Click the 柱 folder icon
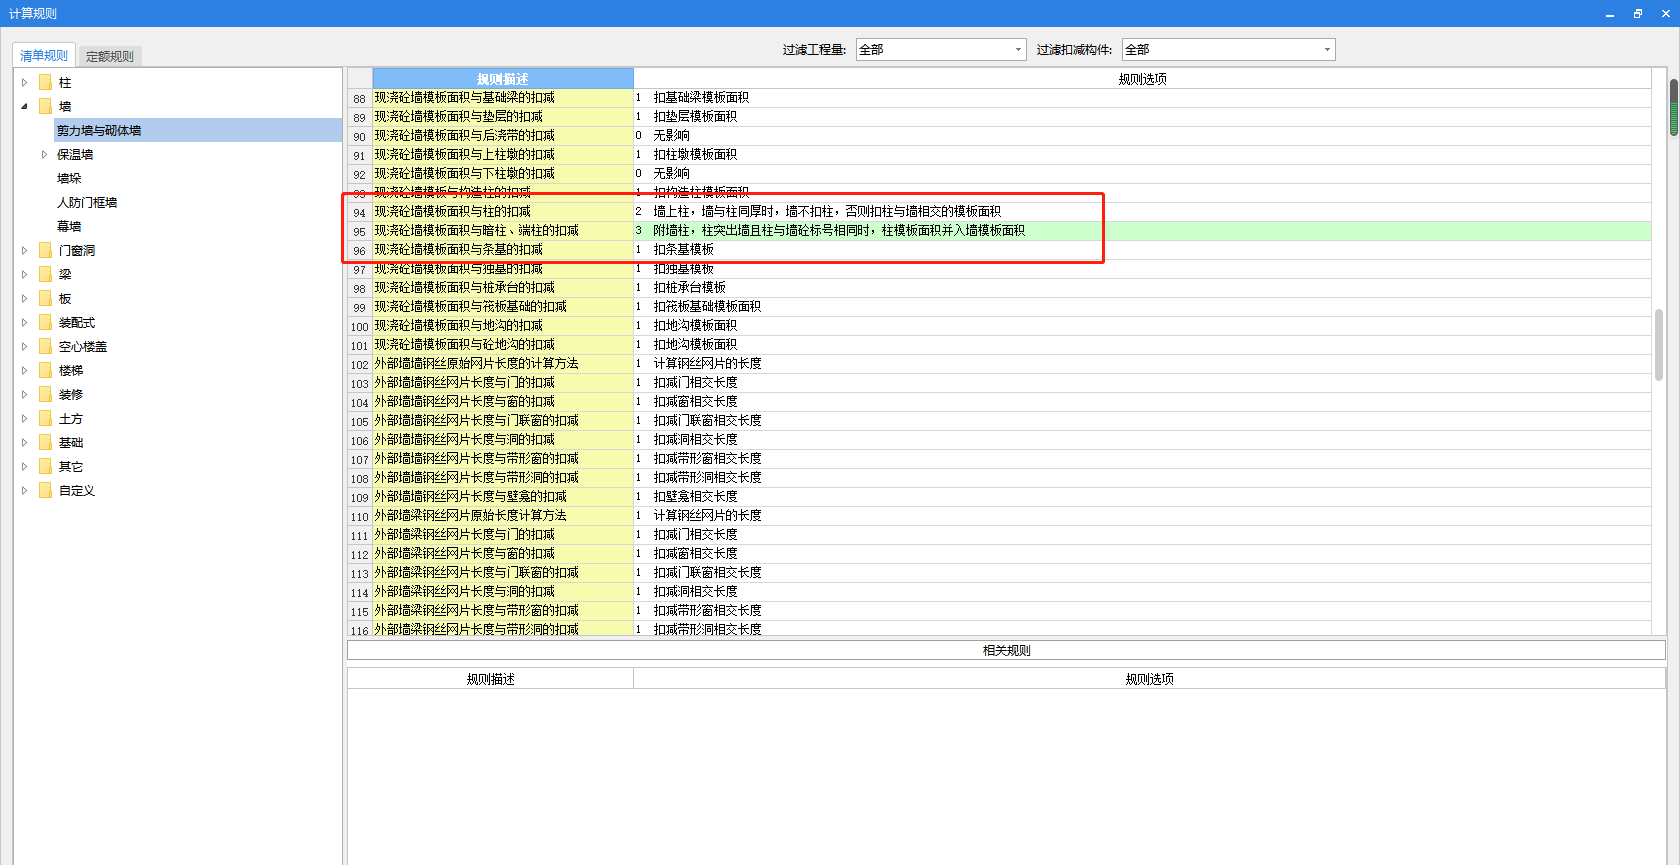Image resolution: width=1680 pixels, height=865 pixels. 45,82
